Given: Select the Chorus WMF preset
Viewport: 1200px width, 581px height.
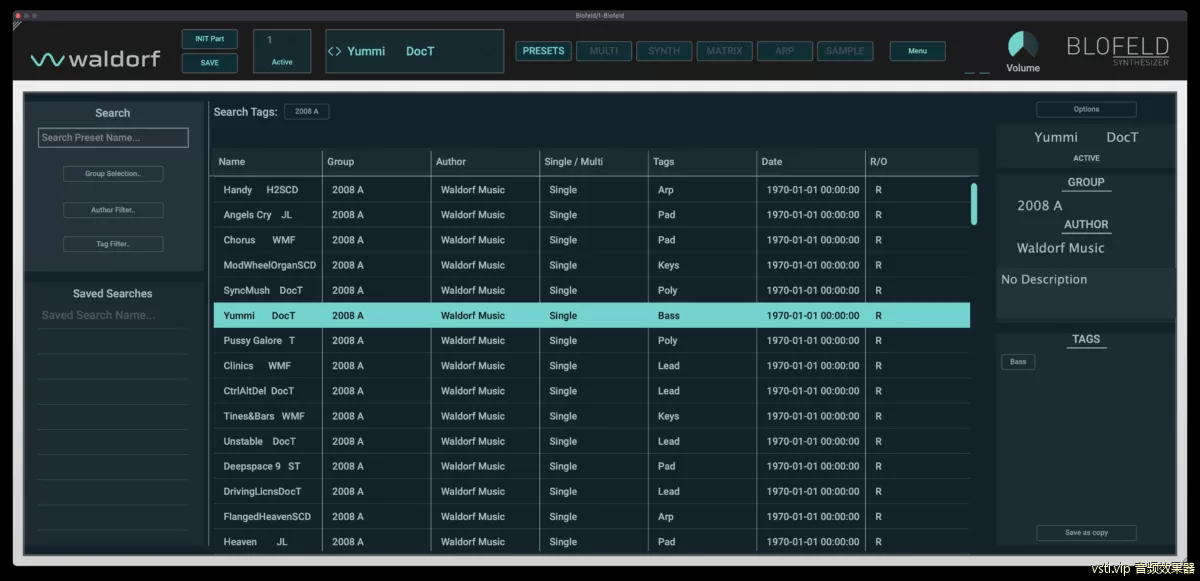Looking at the screenshot, I should (591, 240).
